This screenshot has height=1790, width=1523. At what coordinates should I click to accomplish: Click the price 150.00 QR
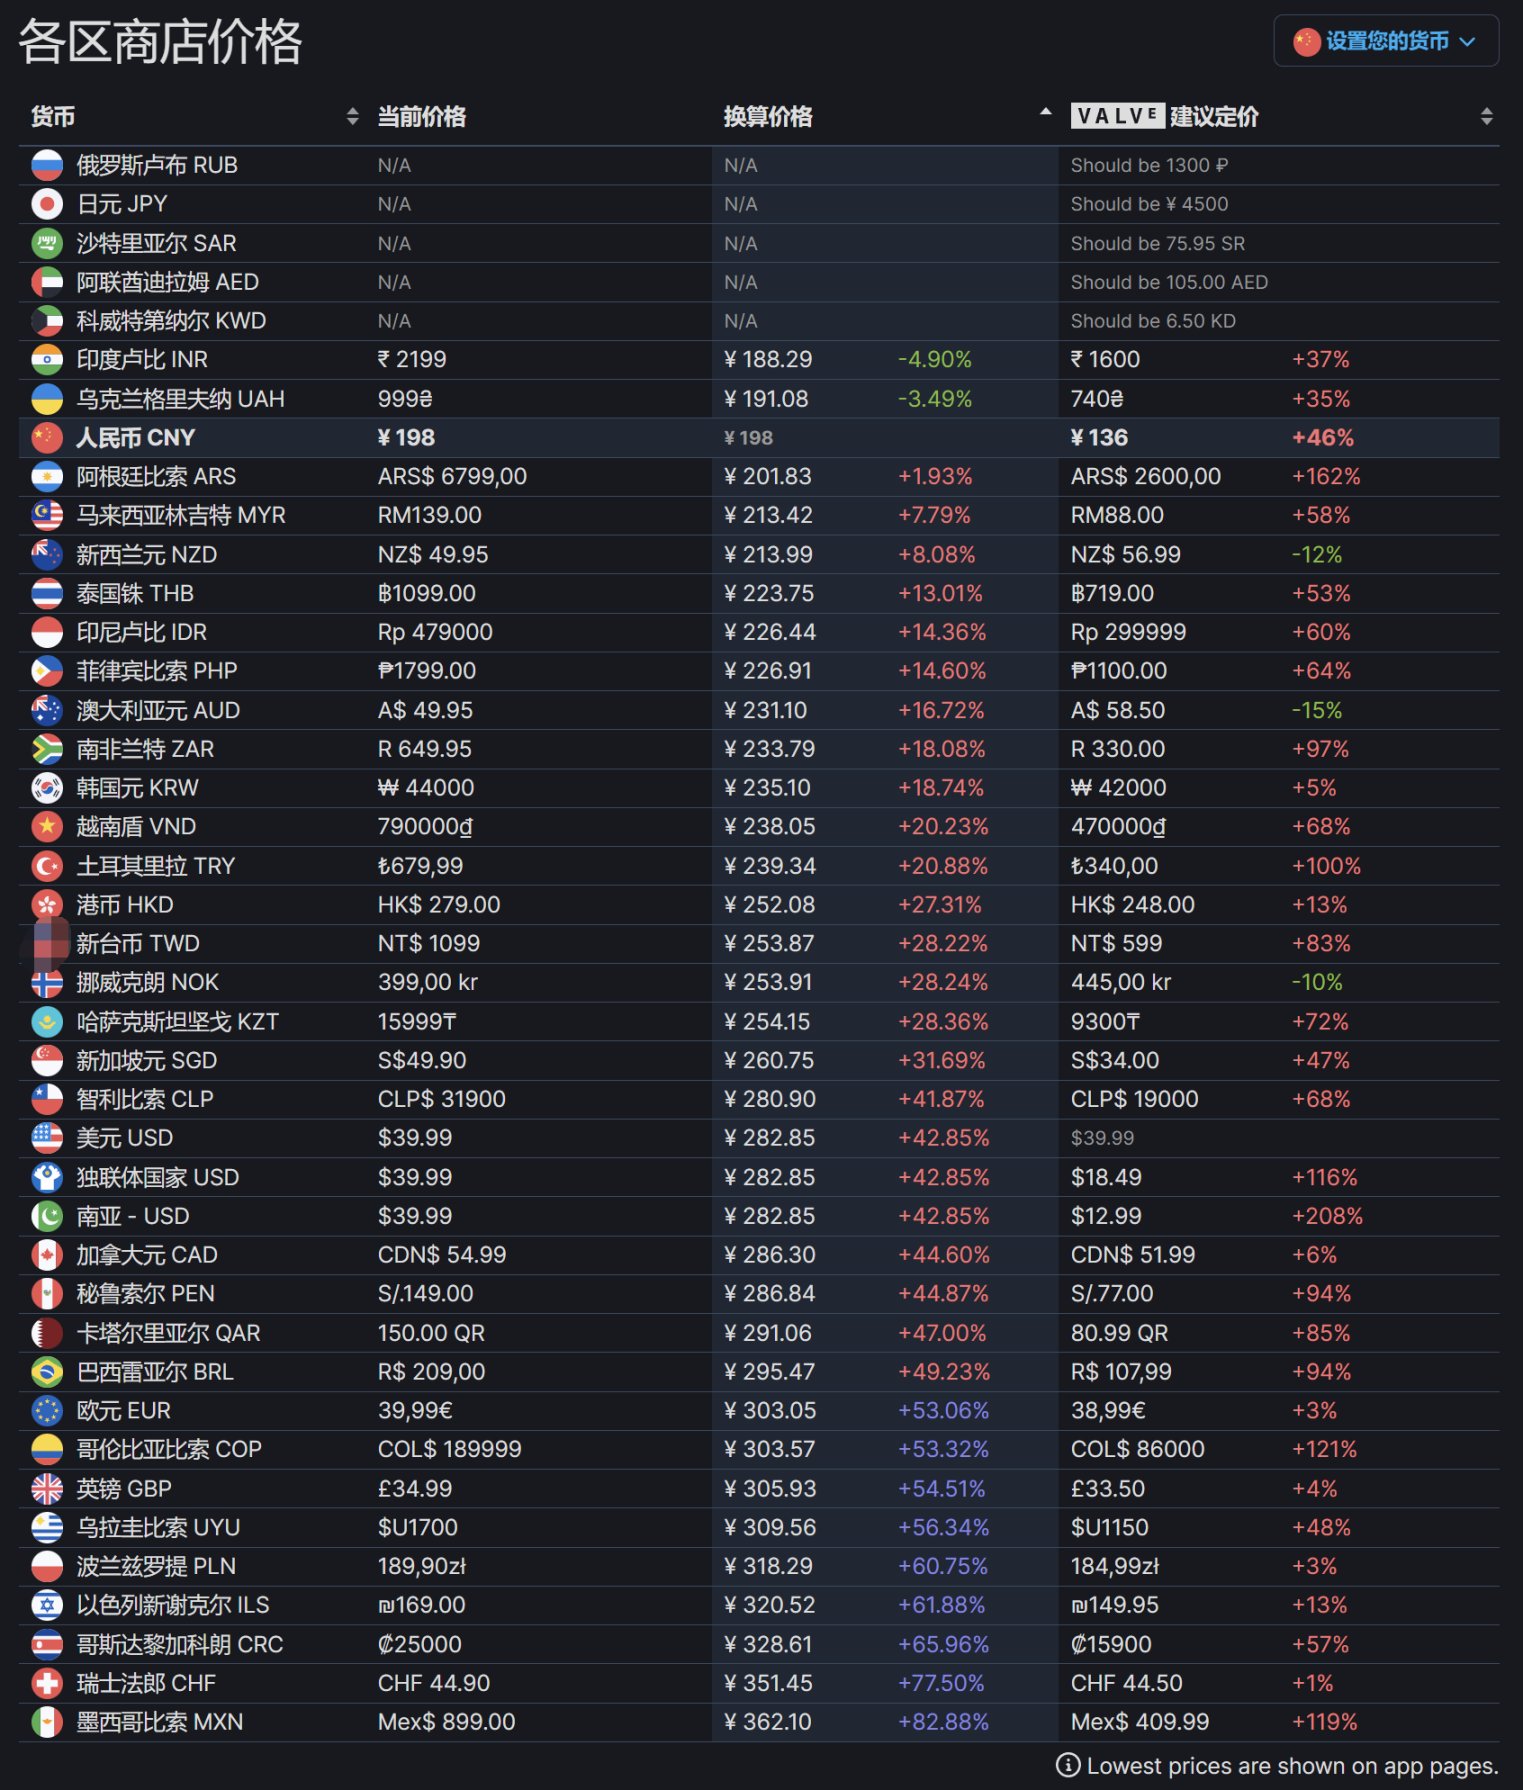click(x=431, y=1333)
